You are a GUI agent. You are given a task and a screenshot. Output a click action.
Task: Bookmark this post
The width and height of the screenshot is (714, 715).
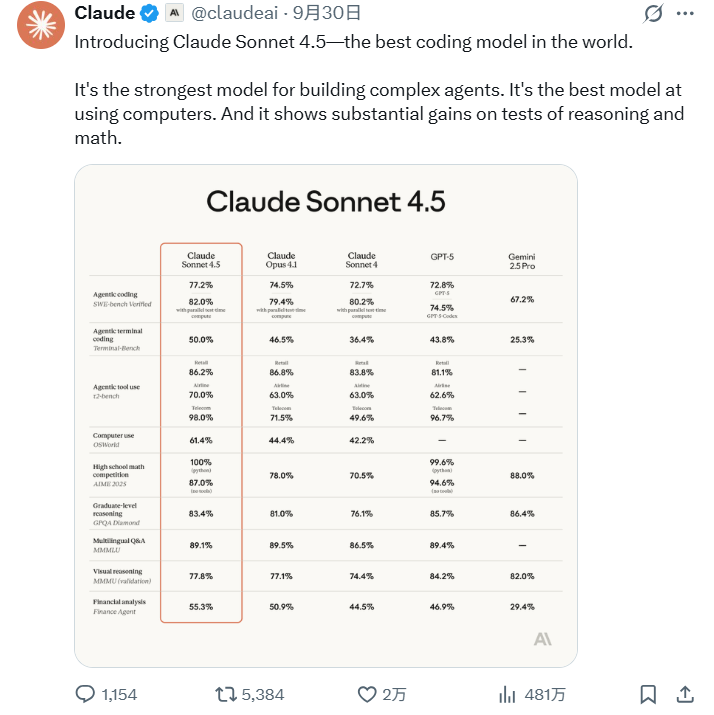[648, 693]
